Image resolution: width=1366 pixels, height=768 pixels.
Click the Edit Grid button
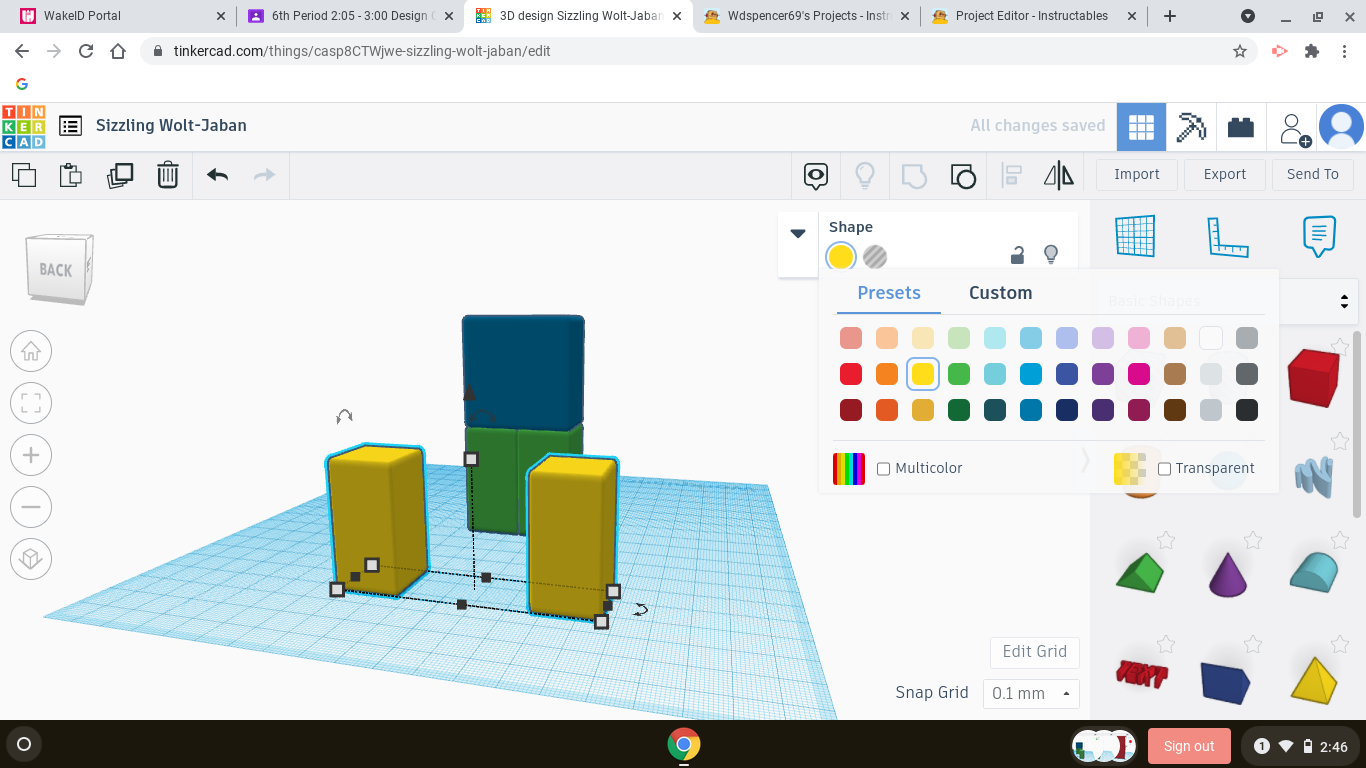1035,651
